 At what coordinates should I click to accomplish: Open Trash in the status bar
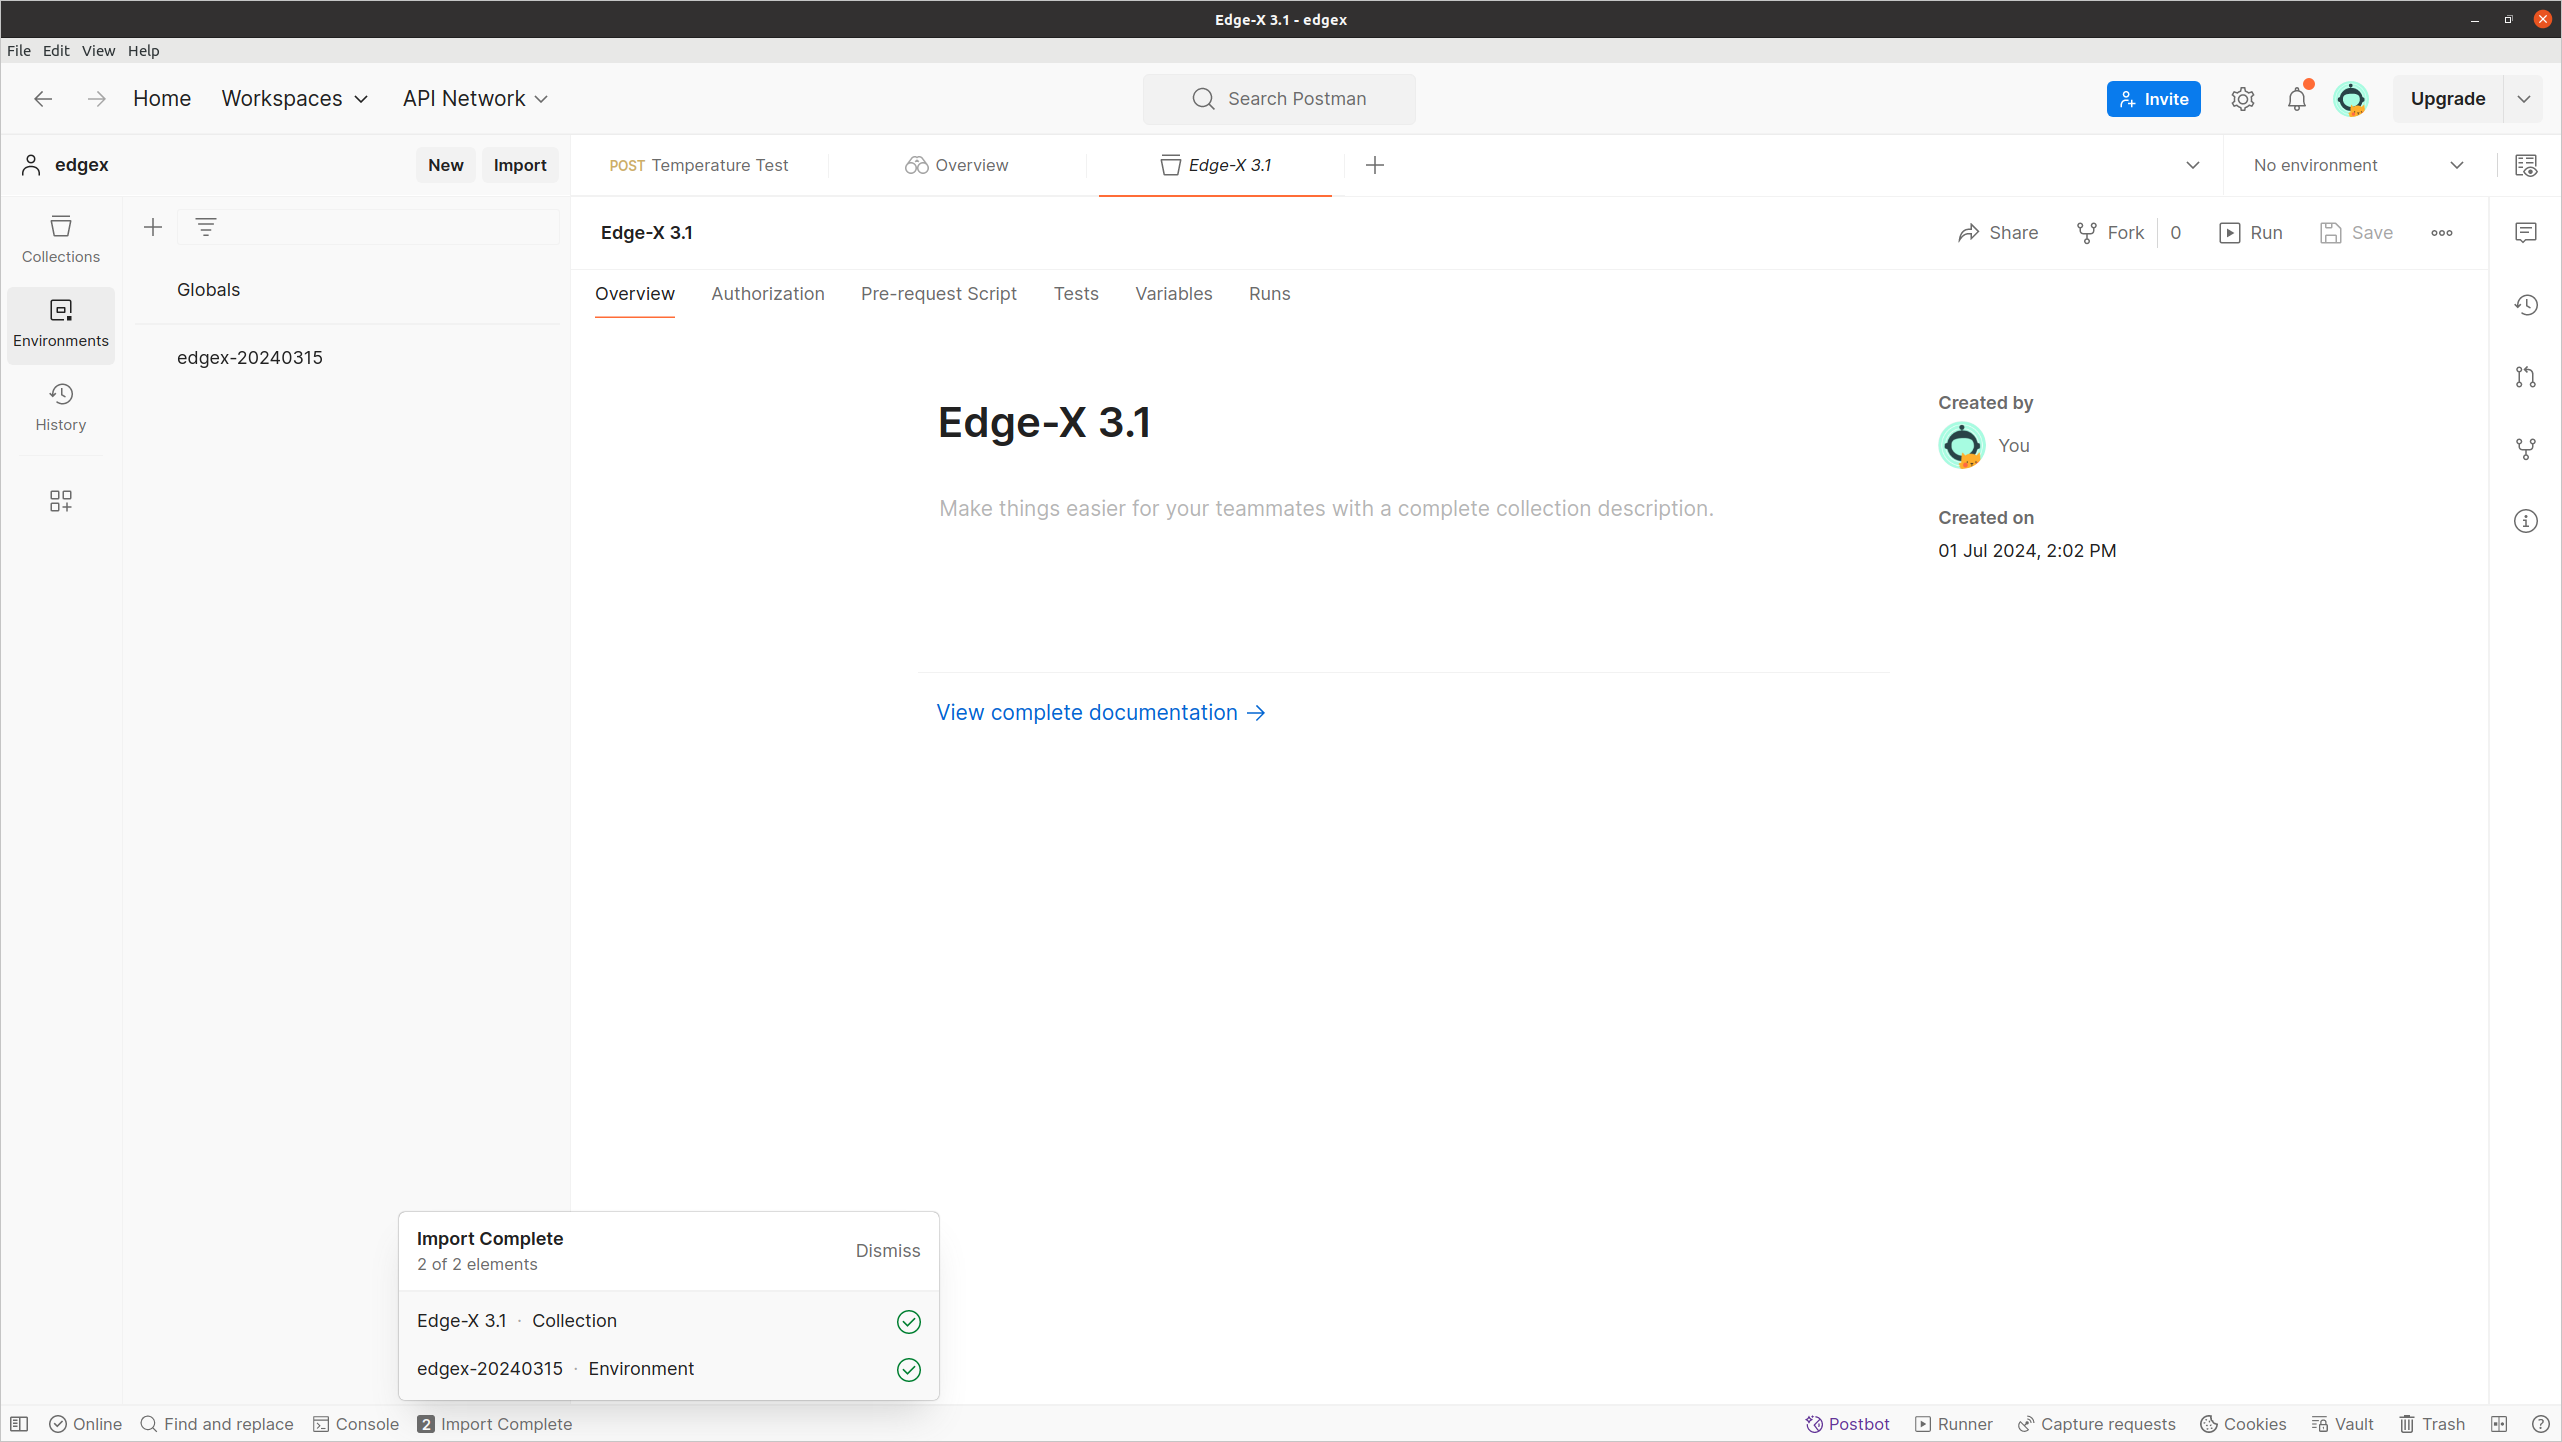(x=2431, y=1424)
